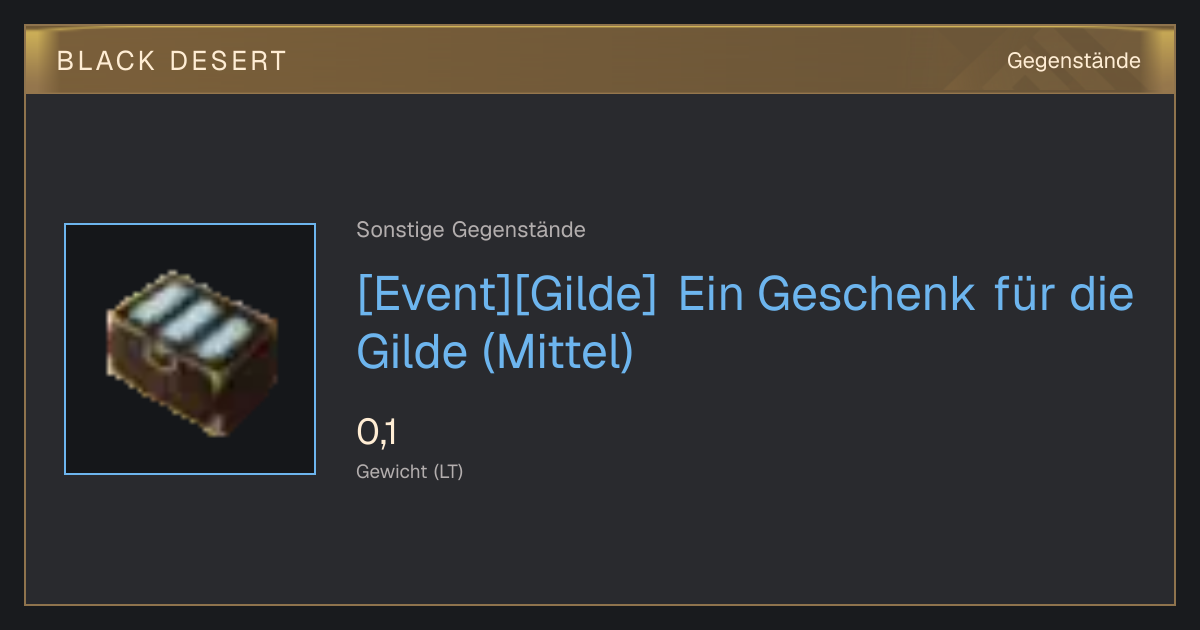Click the Gewicht (LT) label

409,472
